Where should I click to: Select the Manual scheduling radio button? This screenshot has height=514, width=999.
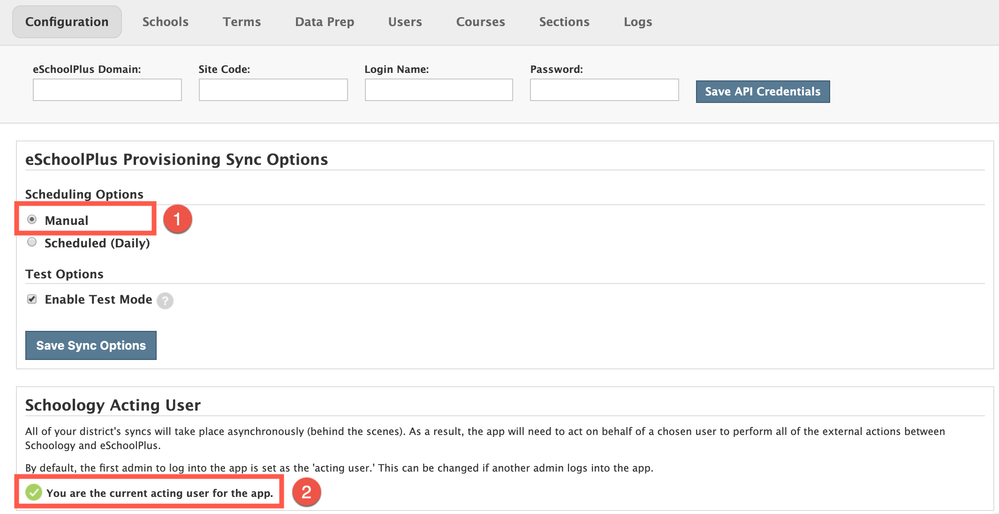coord(32,220)
